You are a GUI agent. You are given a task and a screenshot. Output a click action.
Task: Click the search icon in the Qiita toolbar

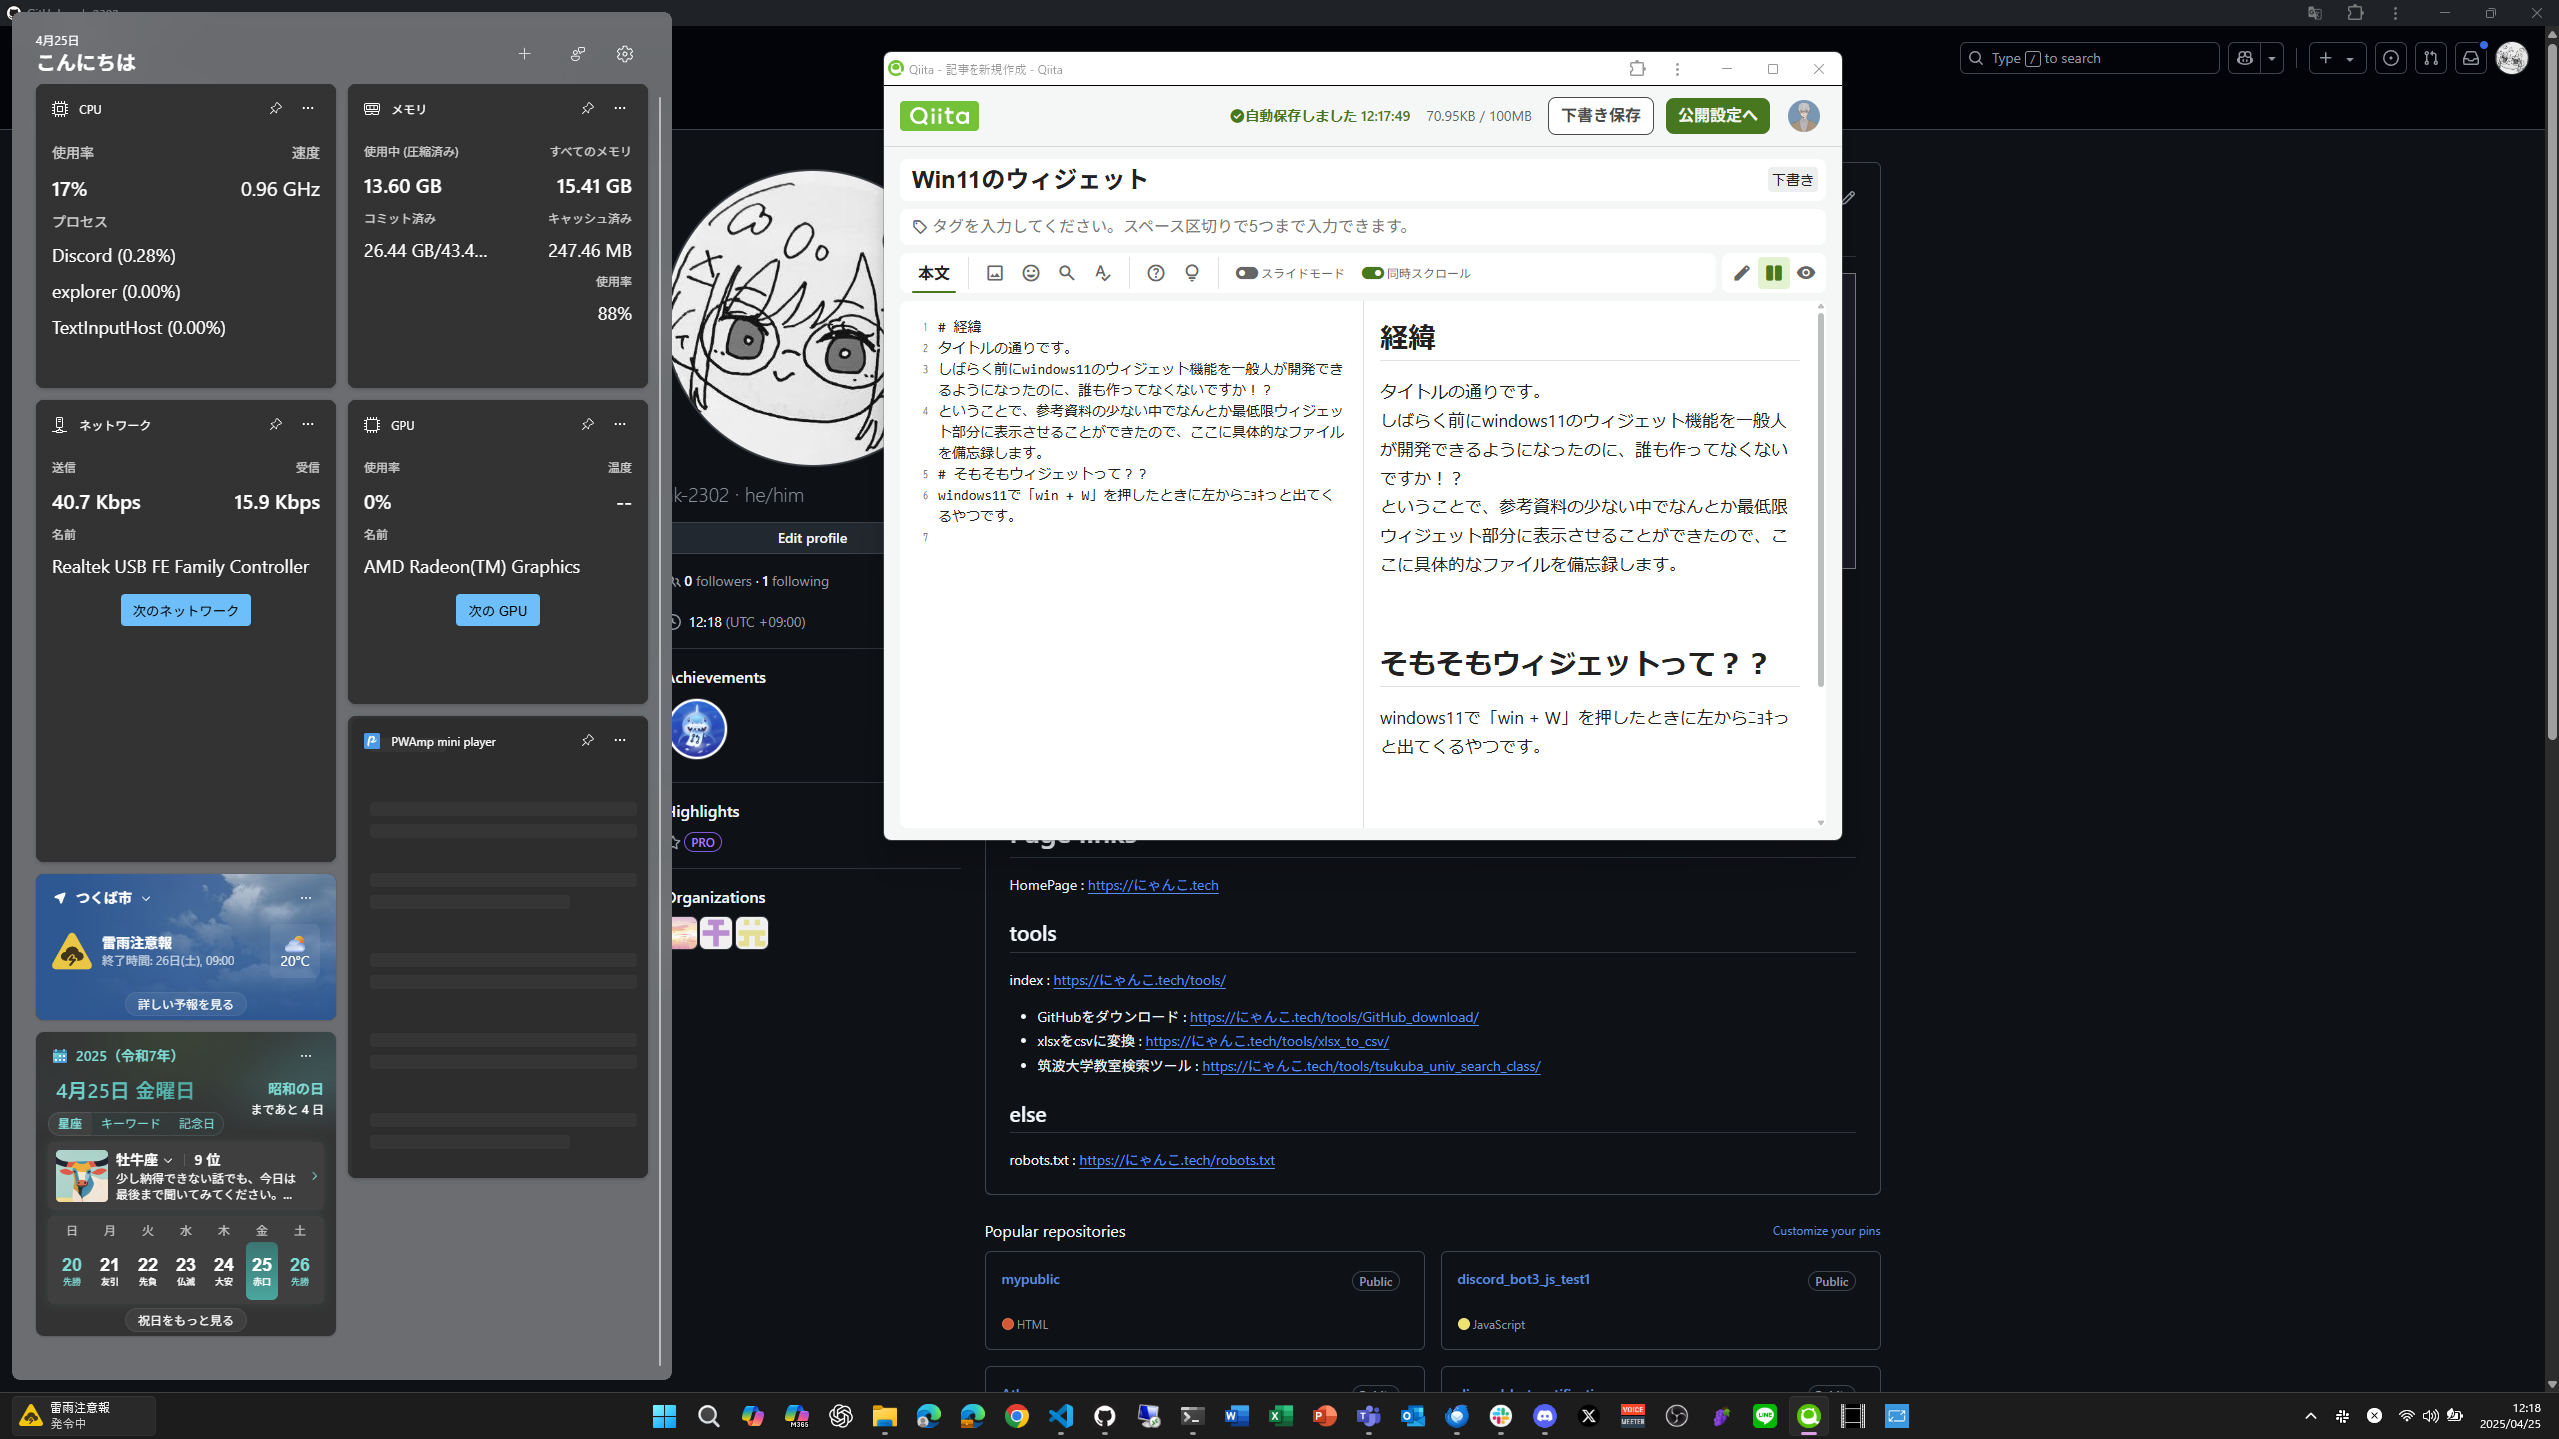(x=1066, y=272)
